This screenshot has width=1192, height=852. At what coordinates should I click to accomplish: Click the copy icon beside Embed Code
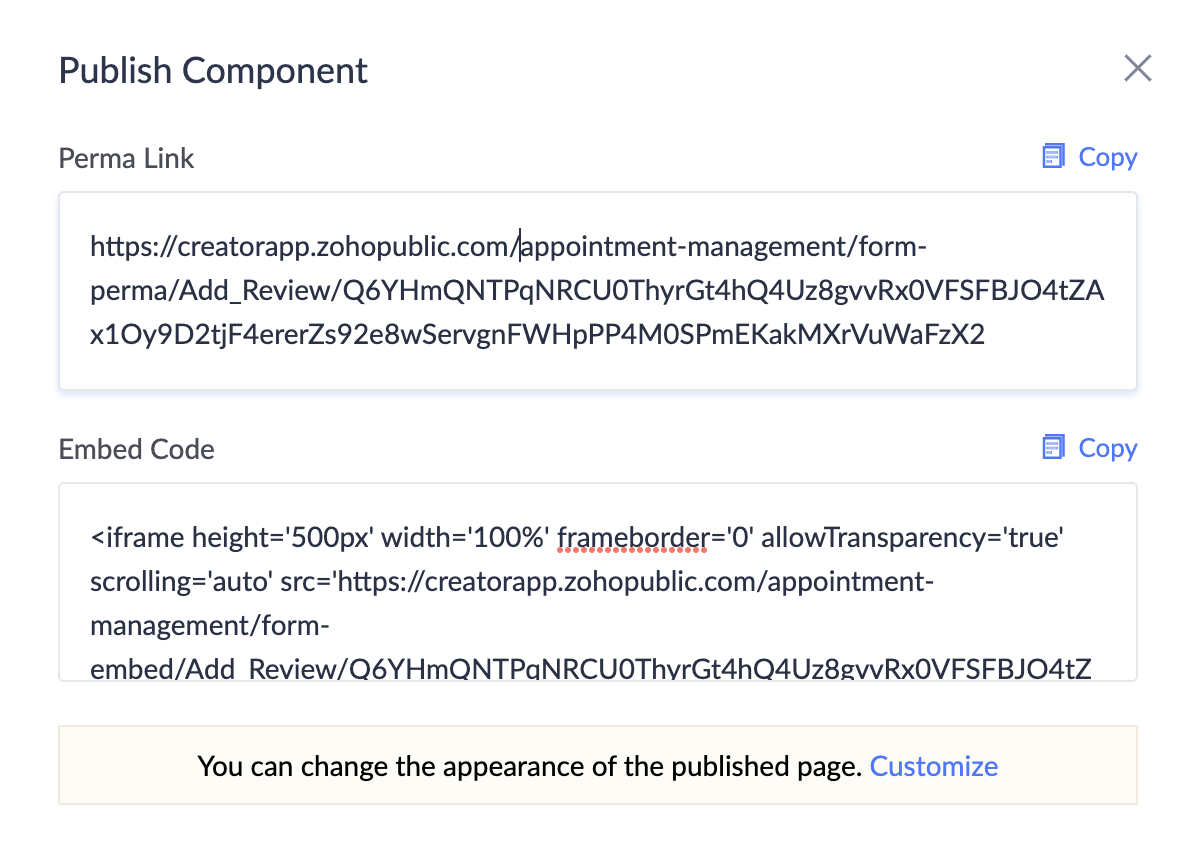(x=1051, y=448)
